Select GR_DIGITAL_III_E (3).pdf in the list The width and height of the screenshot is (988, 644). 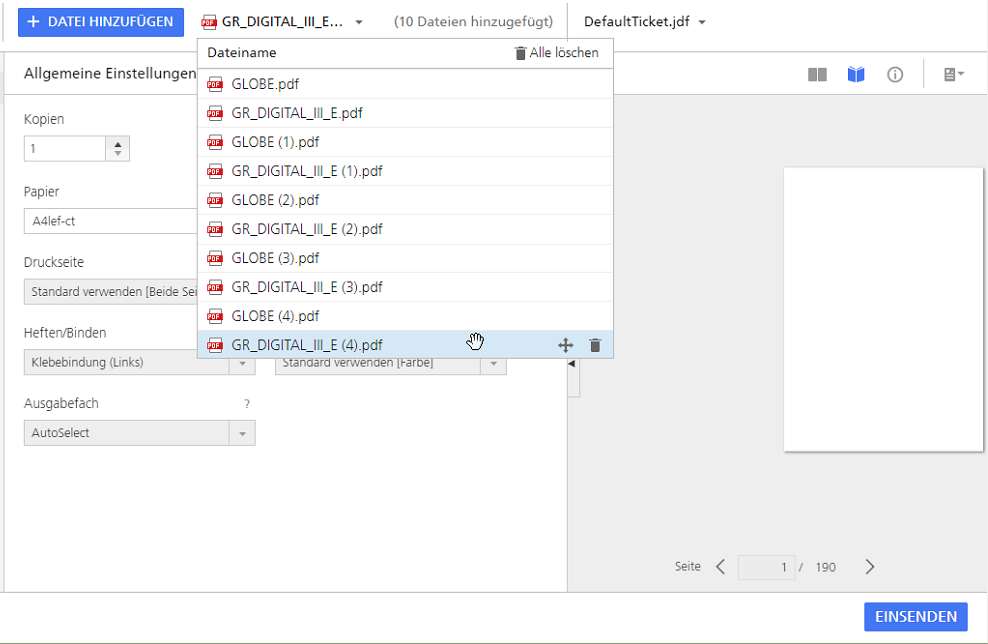coord(405,287)
